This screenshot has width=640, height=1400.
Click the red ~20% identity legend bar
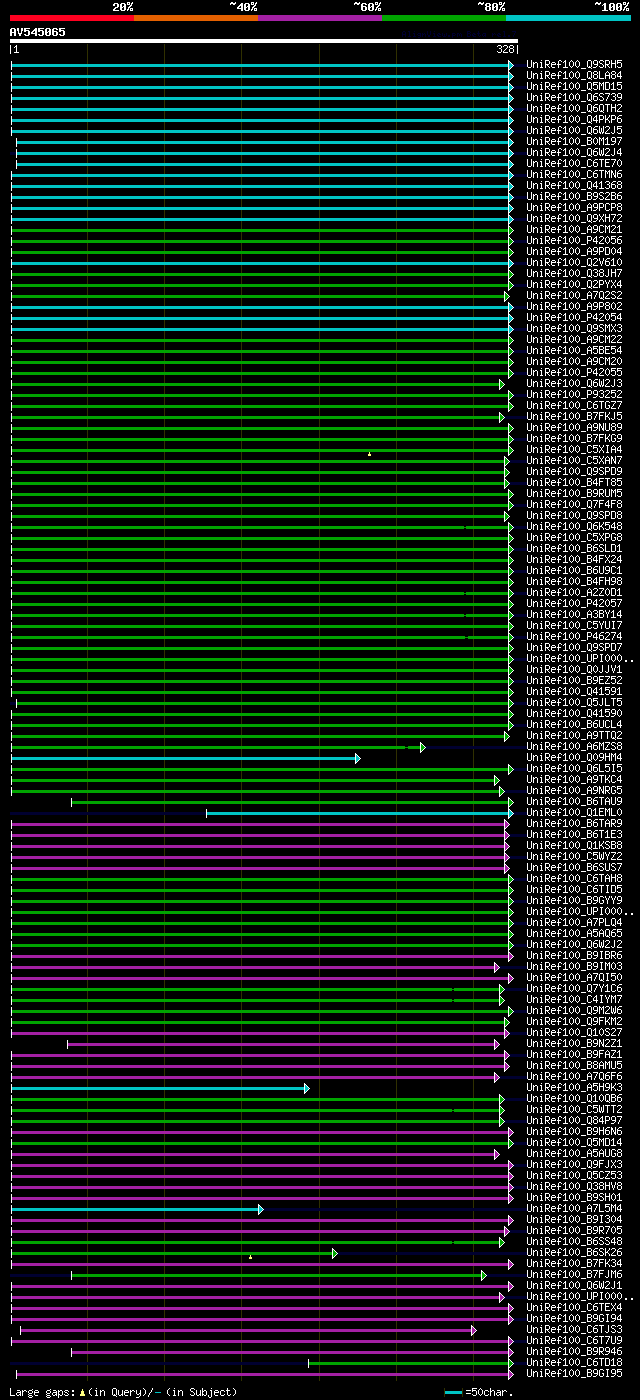pyautogui.click(x=72, y=18)
